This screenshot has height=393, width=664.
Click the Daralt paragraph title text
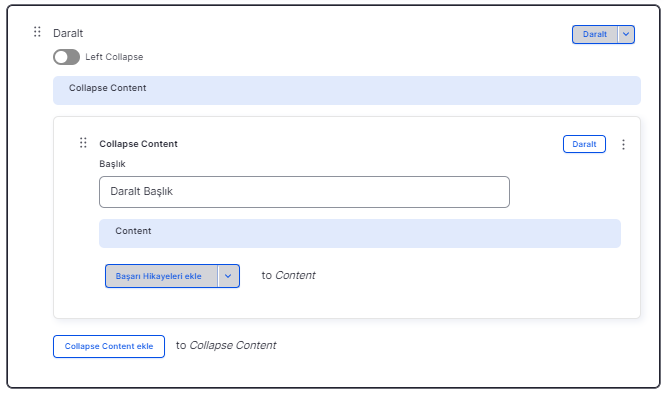[68, 33]
